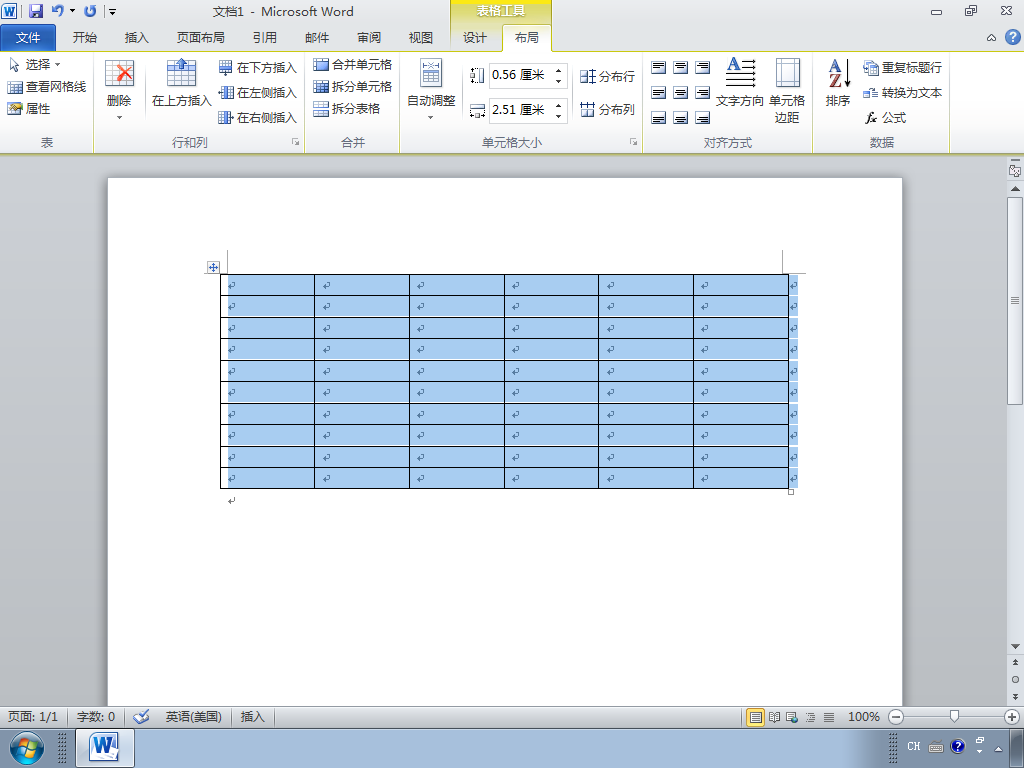
Task: Toggle insert/overtype mode (插入) in status bar
Action: point(253,716)
